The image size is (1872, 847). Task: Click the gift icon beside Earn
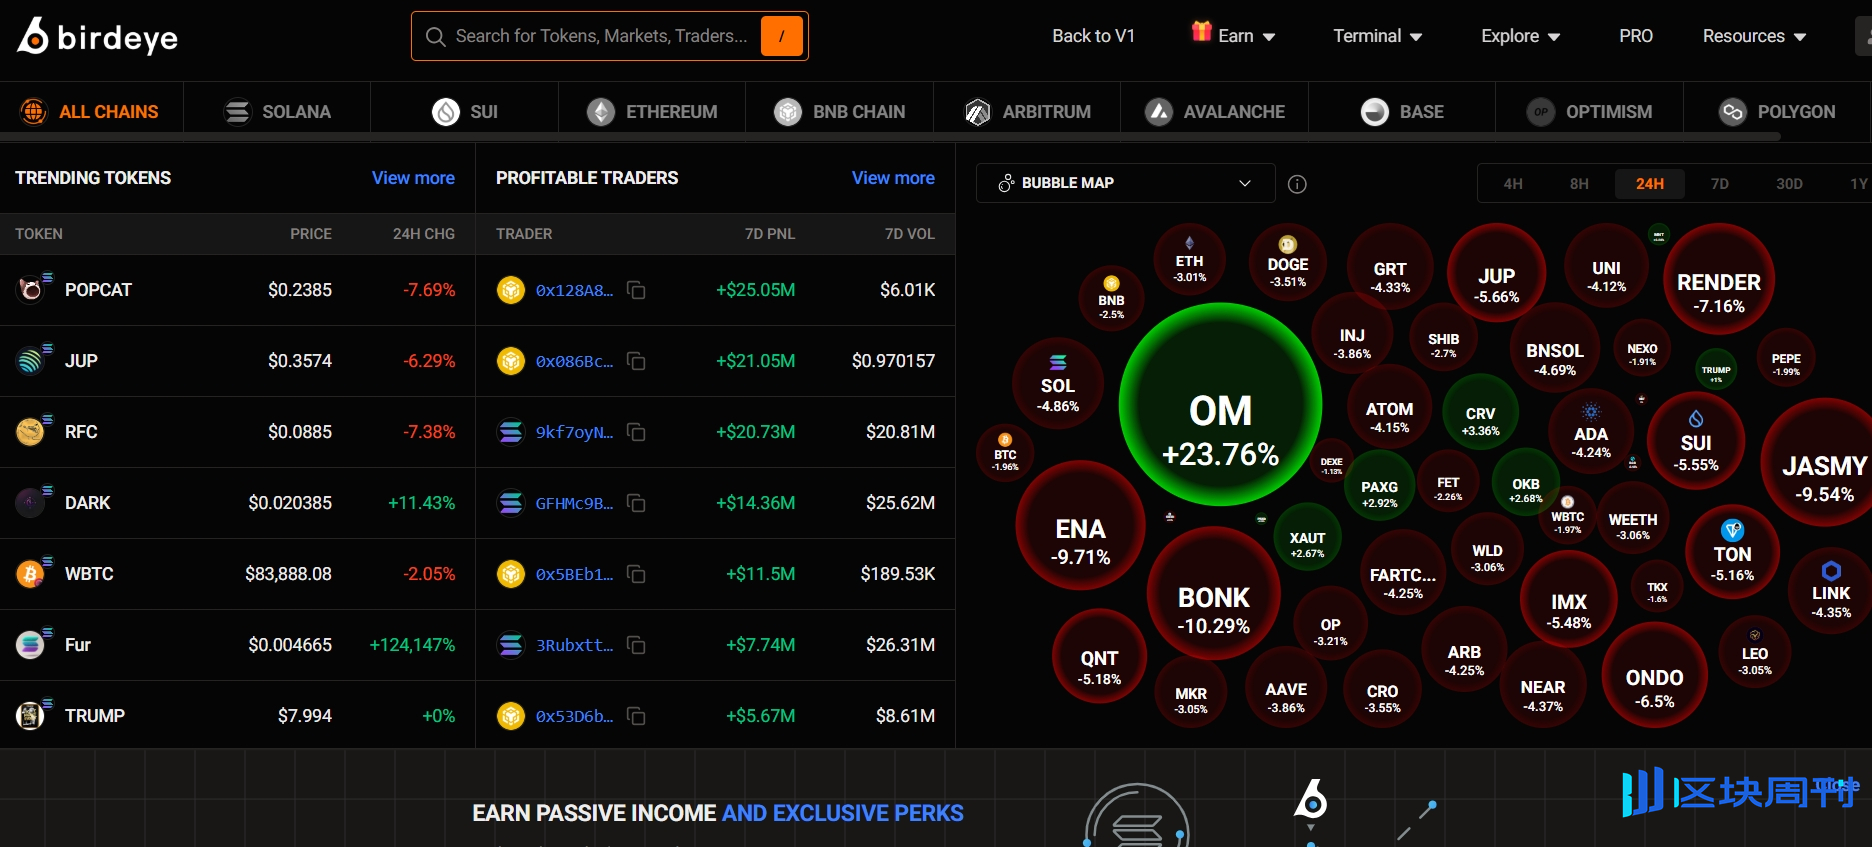click(x=1201, y=32)
